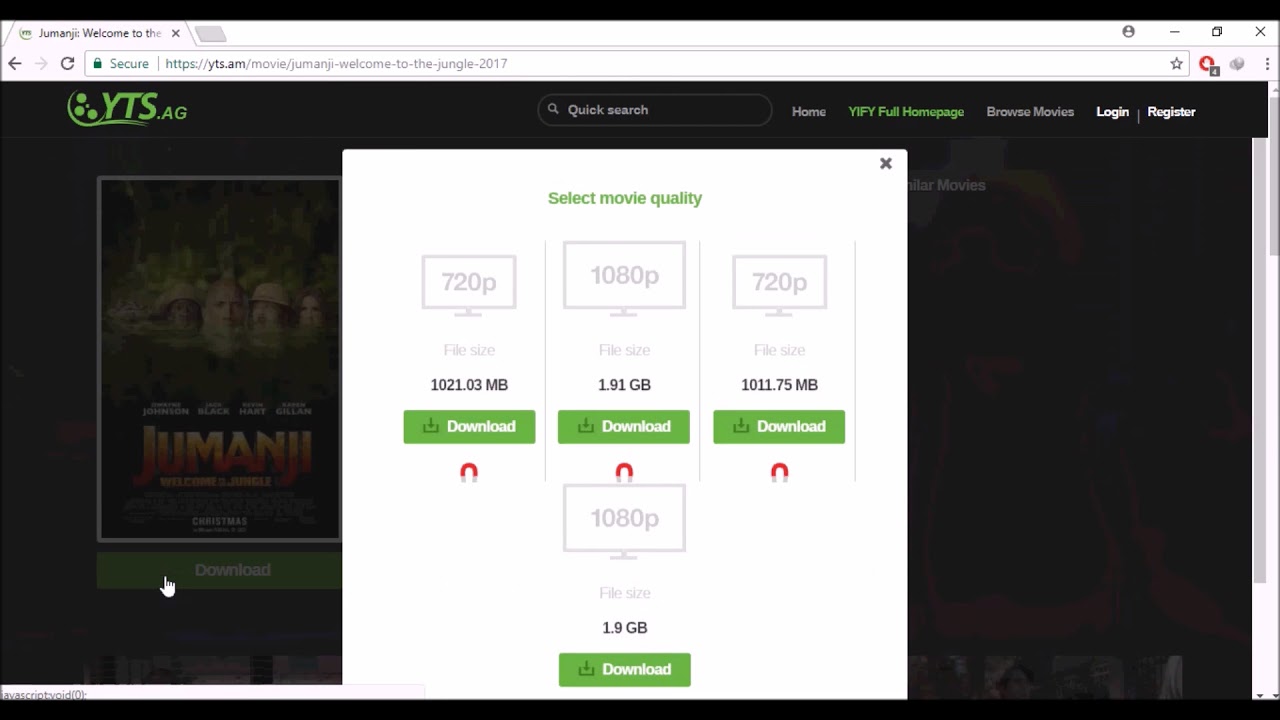Close the Select movie quality dialog
1280x720 pixels.
[885, 163]
